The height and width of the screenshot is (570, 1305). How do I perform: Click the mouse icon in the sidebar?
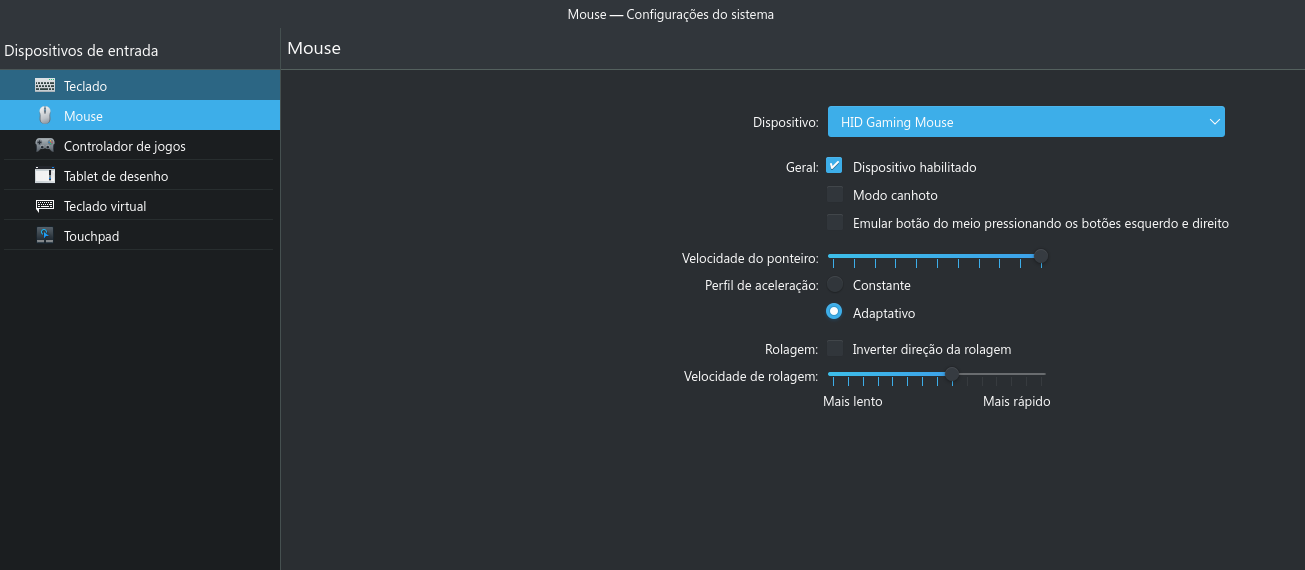(45, 116)
